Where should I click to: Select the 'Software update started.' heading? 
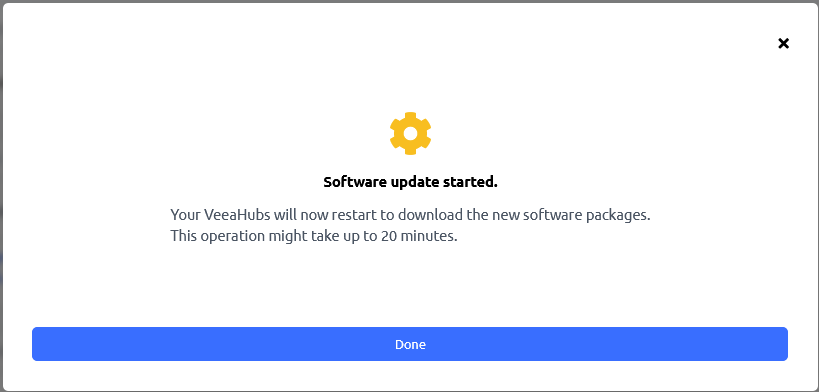pyautogui.click(x=411, y=182)
